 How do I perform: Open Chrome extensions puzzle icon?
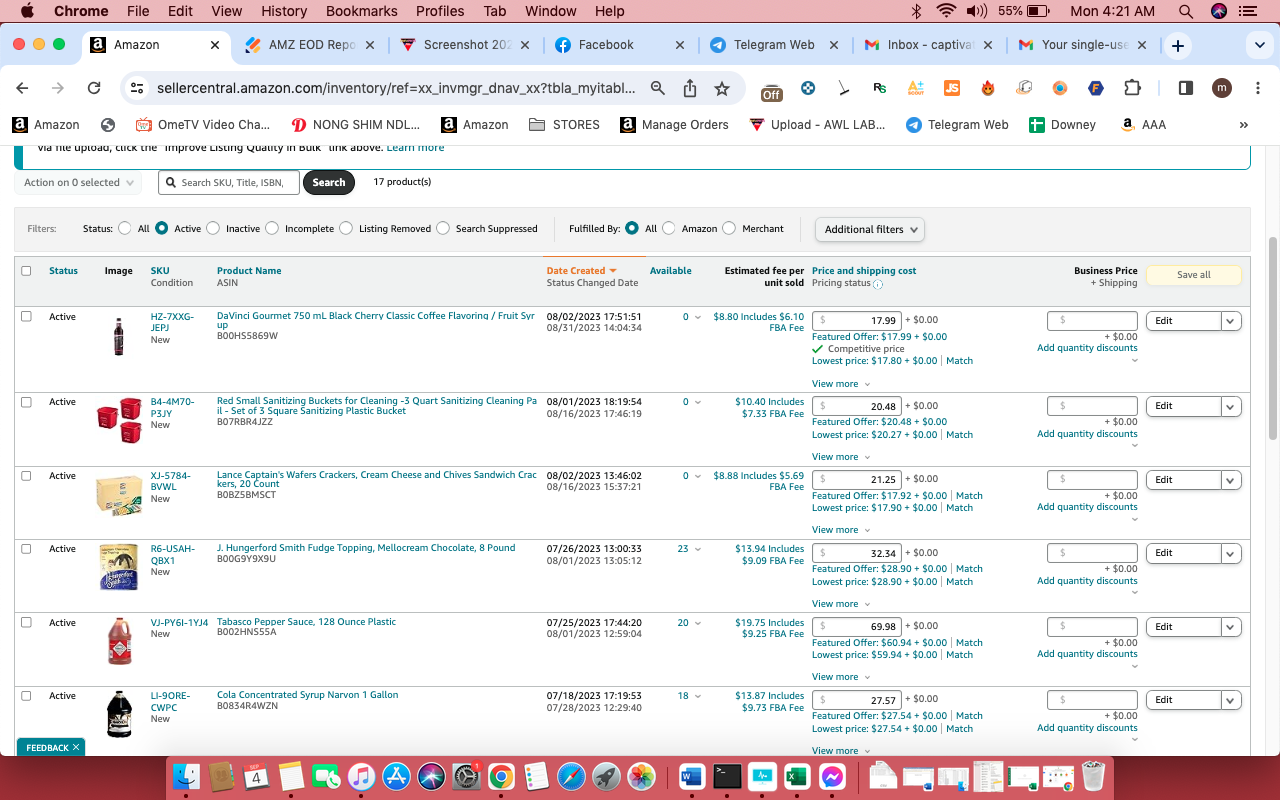point(1132,88)
